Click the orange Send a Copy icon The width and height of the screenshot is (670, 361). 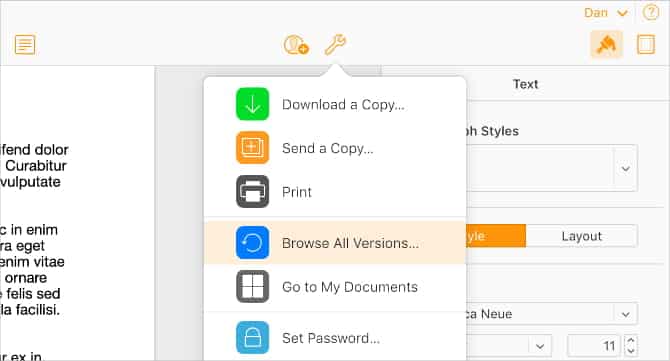(x=253, y=148)
